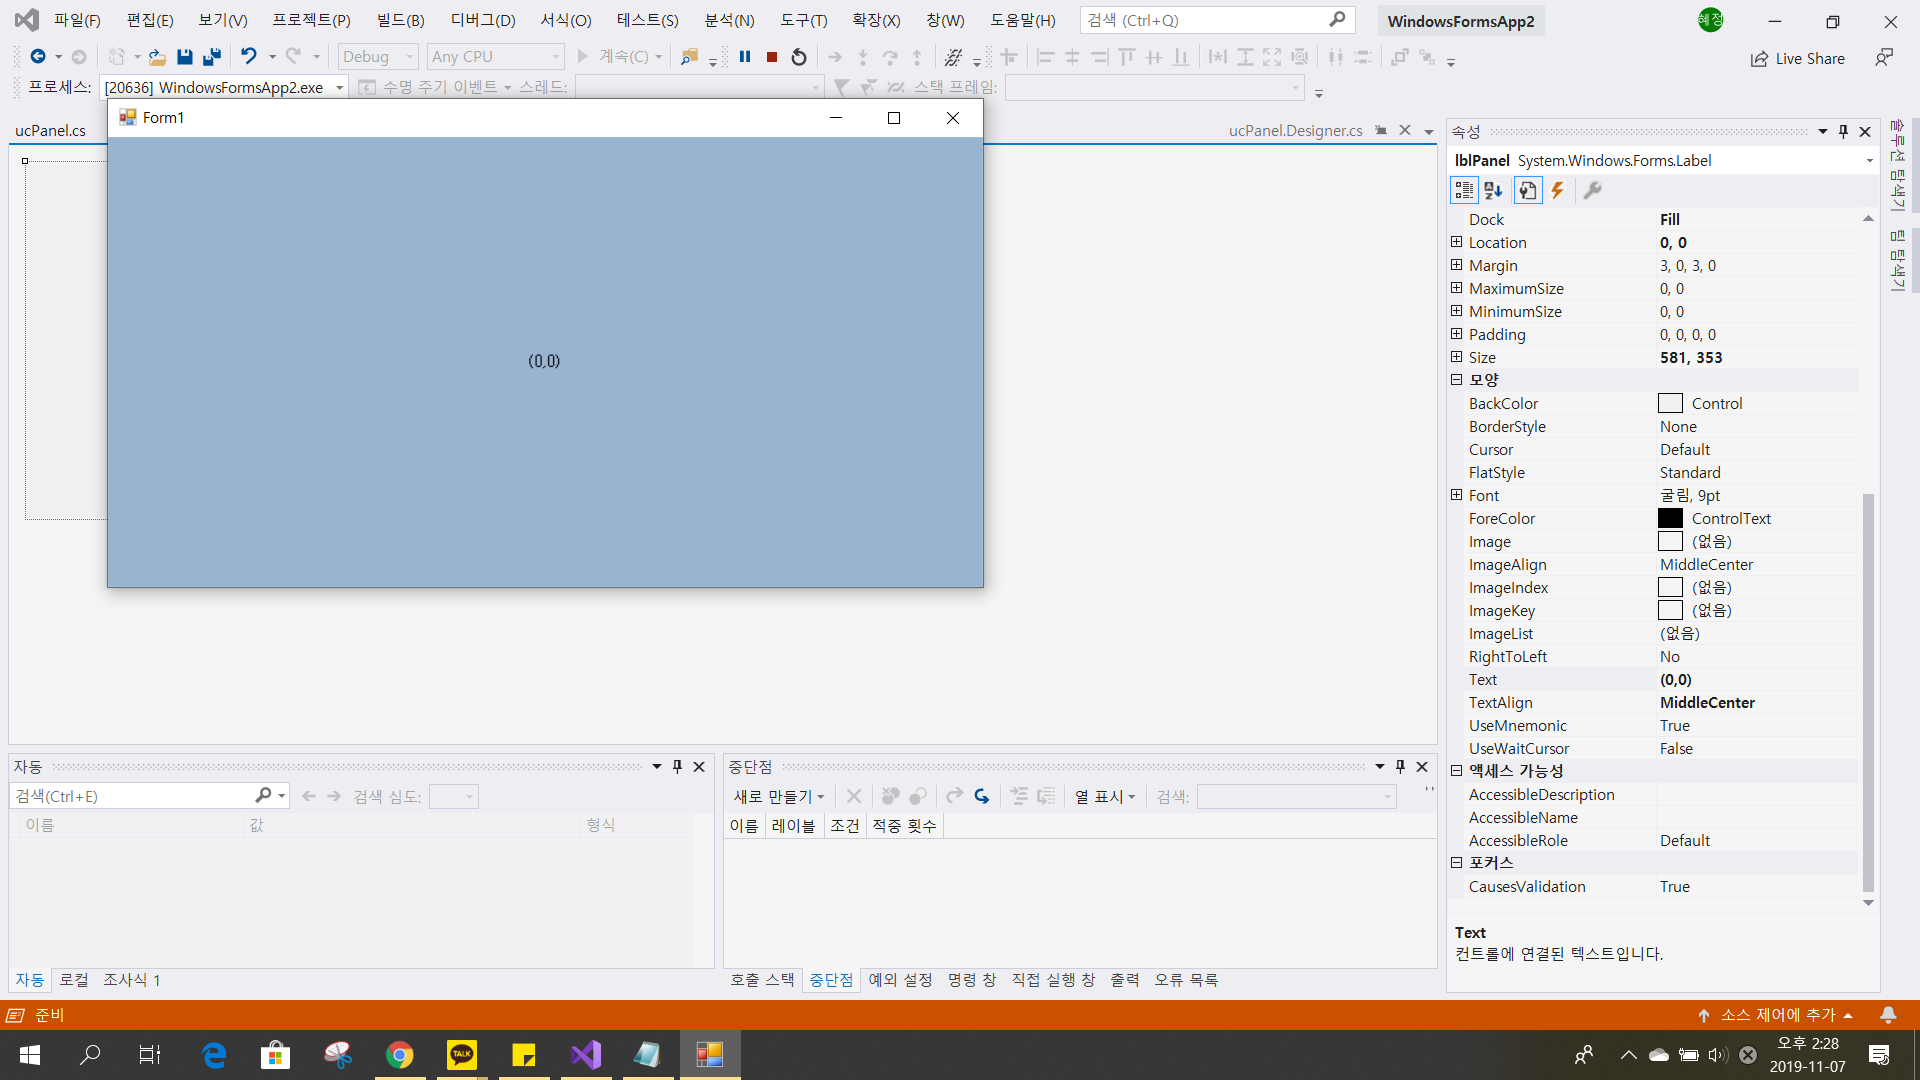The image size is (1920, 1080).
Task: Click the Live Share button
Action: [1798, 59]
